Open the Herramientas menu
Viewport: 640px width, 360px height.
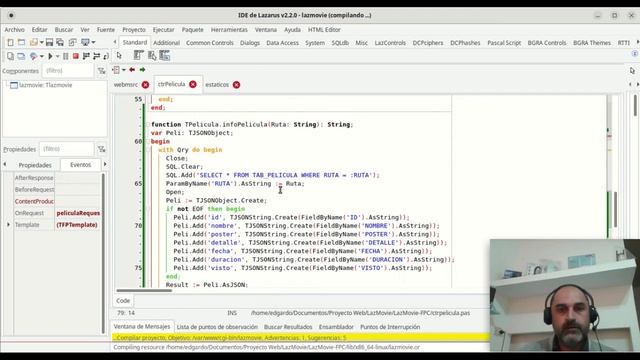229,30
